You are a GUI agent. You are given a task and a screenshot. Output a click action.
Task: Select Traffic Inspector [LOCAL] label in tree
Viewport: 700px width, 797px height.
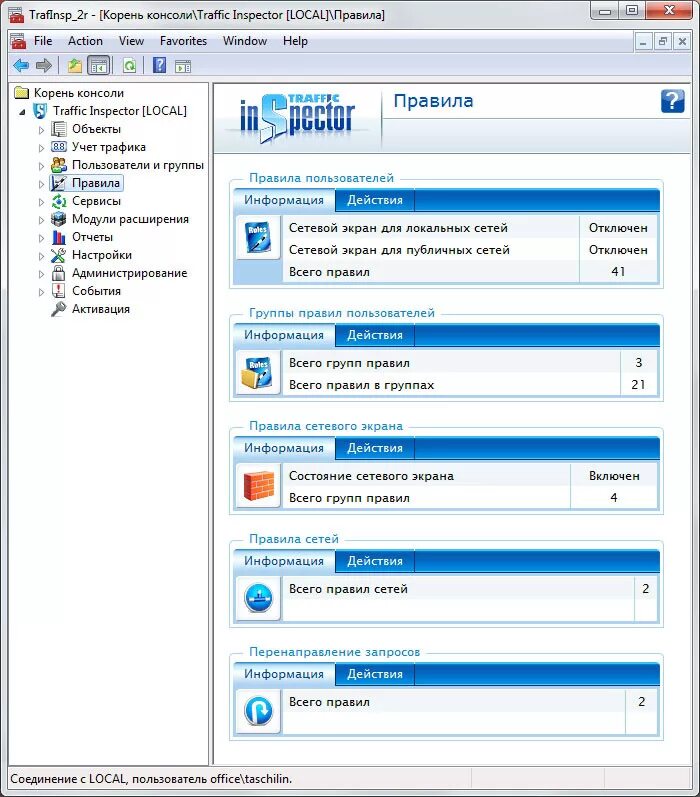coord(119,111)
